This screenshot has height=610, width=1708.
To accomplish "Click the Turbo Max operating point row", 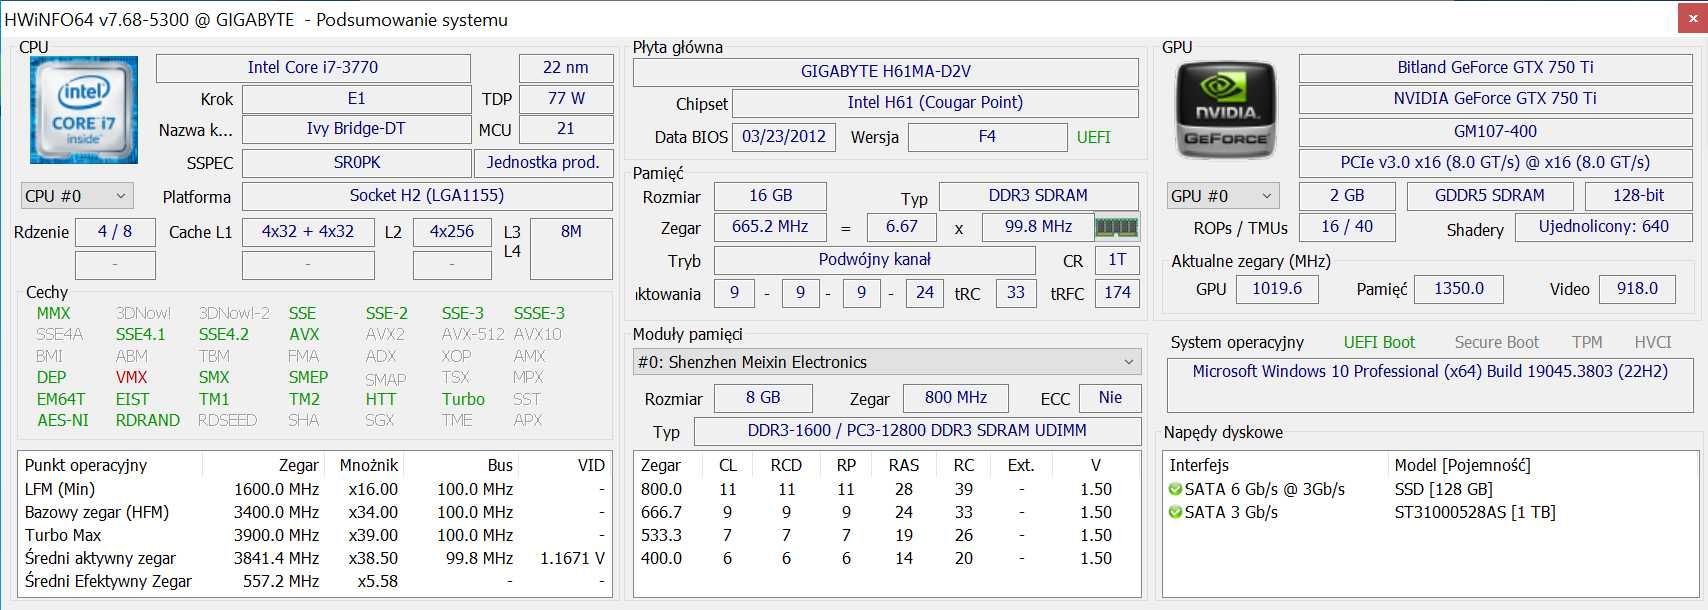I will (315, 536).
